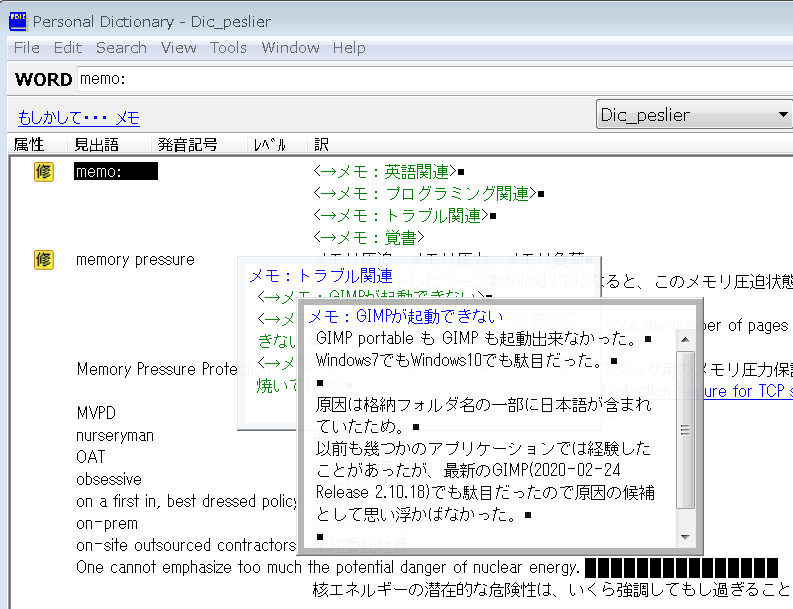Select the on-prem headword
Viewport: 793px width, 609px height.
[107, 524]
